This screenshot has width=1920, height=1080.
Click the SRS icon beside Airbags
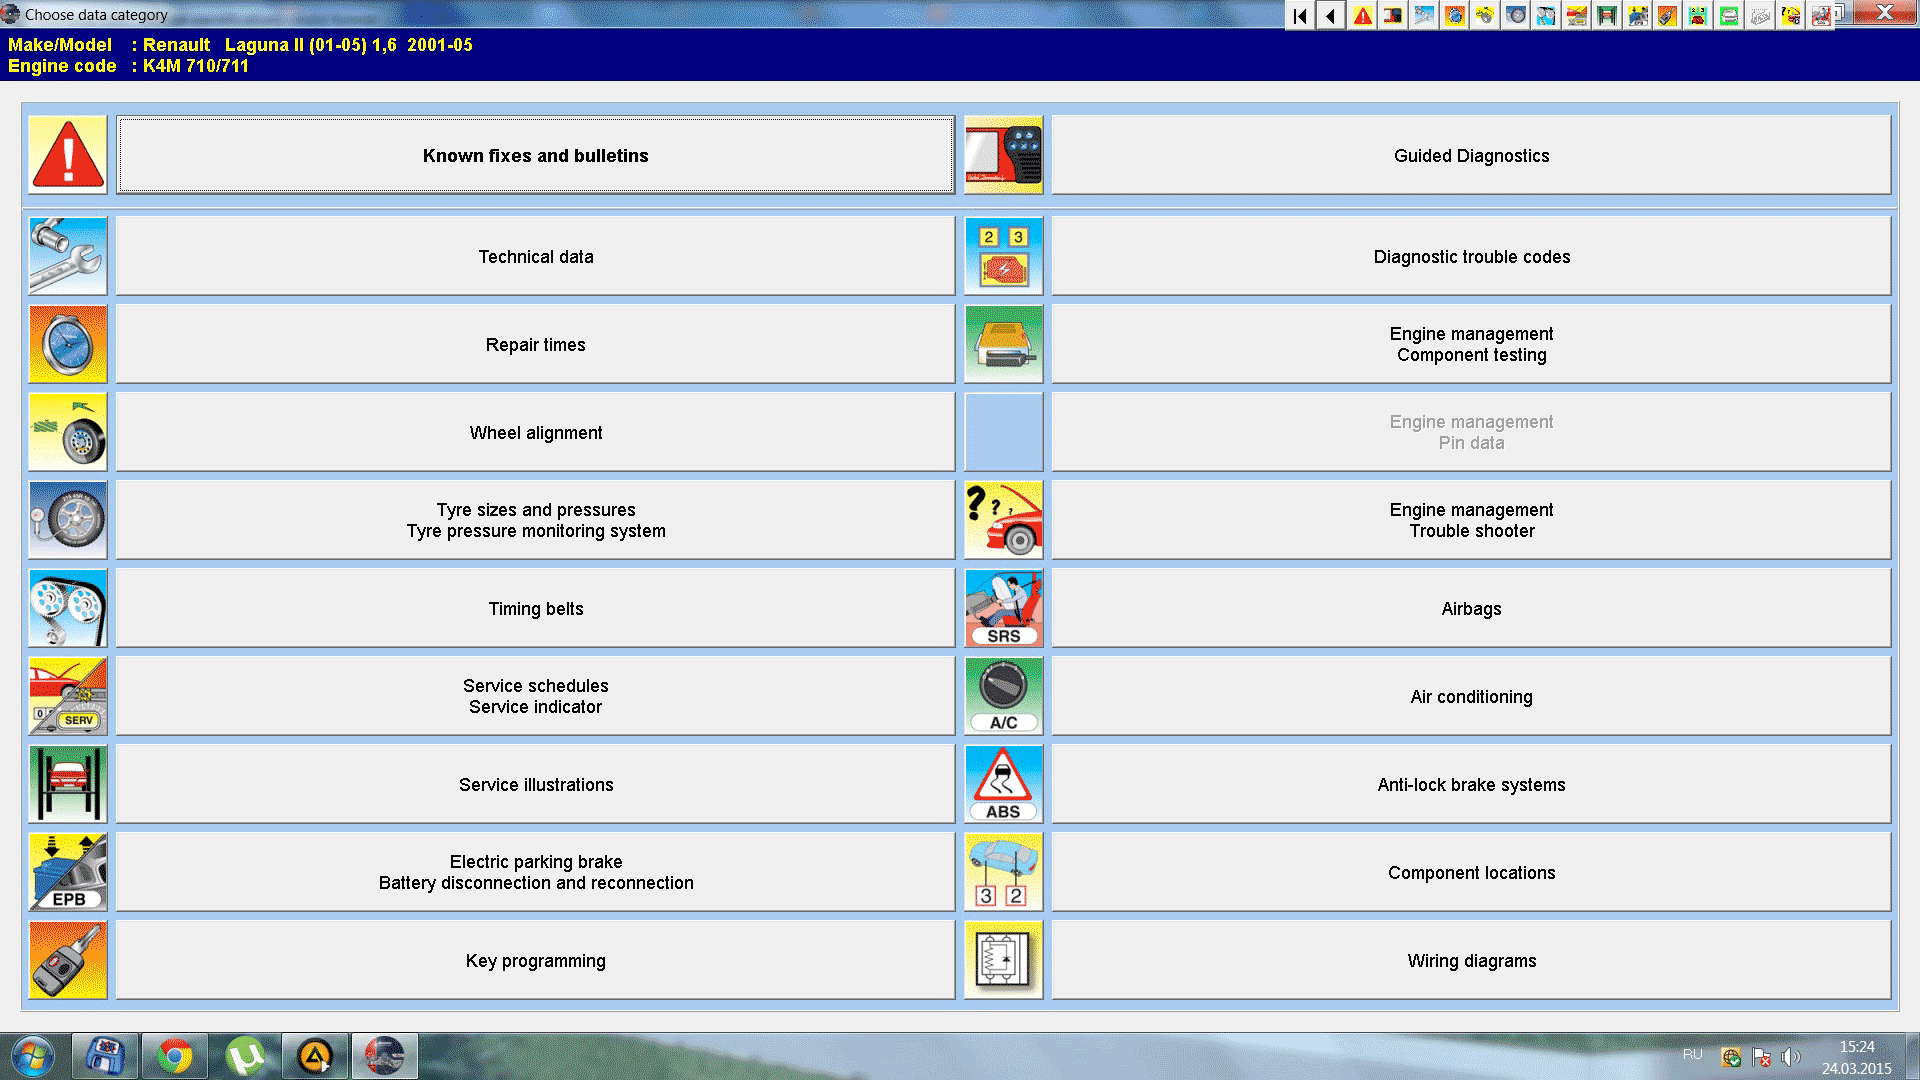(x=1004, y=608)
